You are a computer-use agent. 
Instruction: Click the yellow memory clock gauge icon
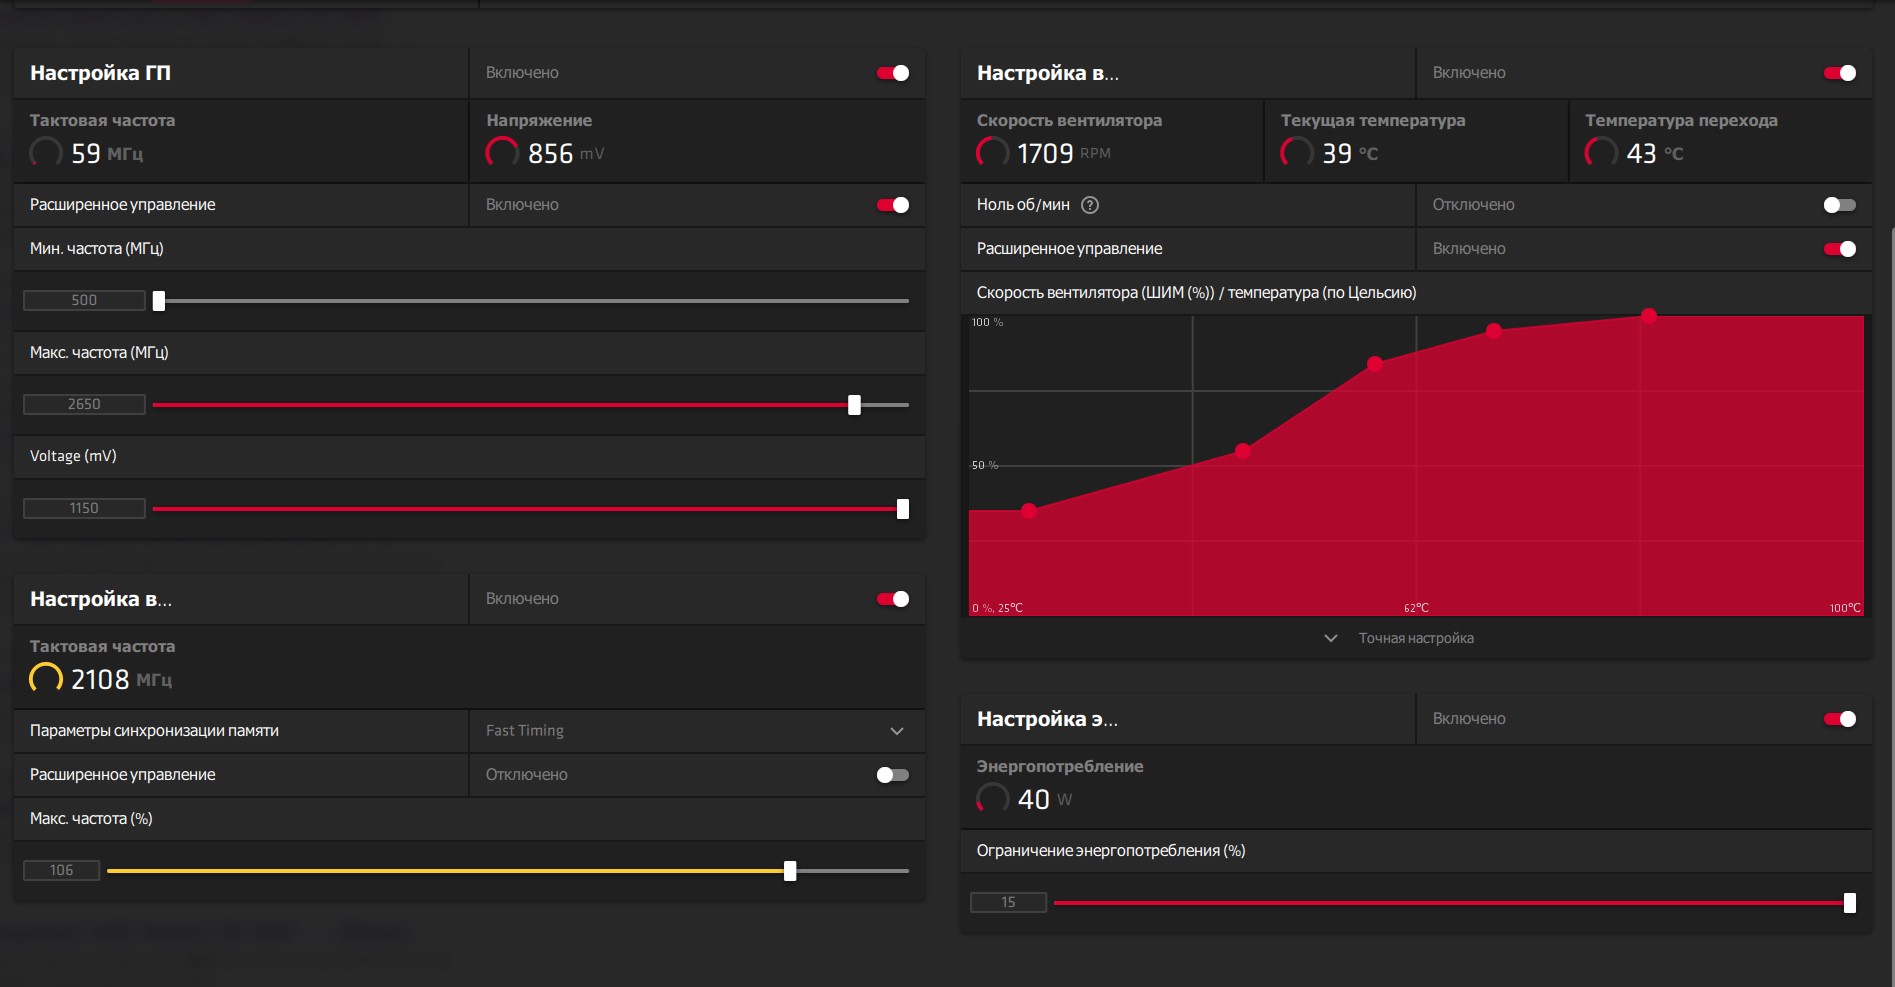pyautogui.click(x=46, y=679)
